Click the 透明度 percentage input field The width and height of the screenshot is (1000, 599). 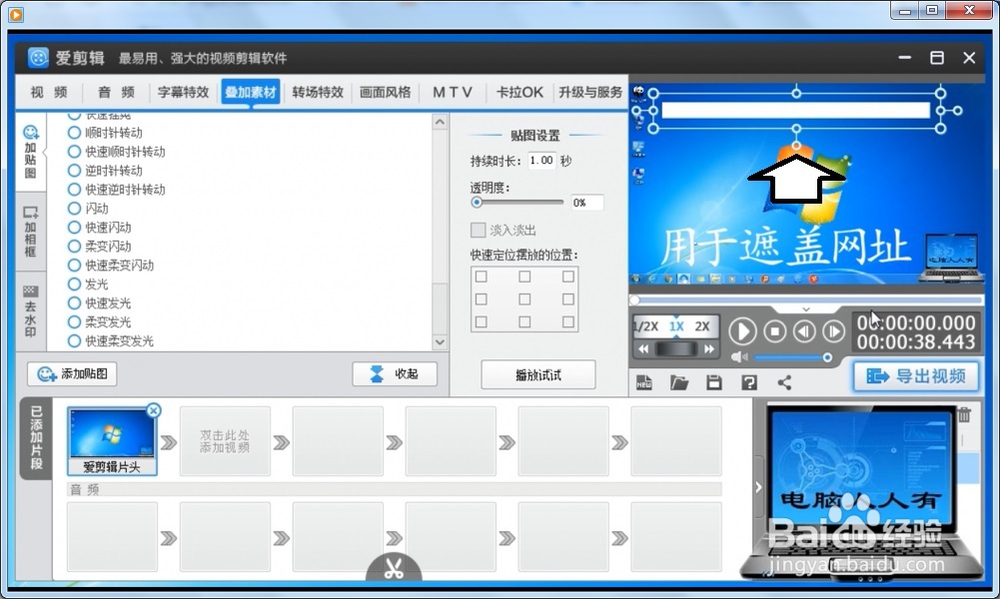587,203
